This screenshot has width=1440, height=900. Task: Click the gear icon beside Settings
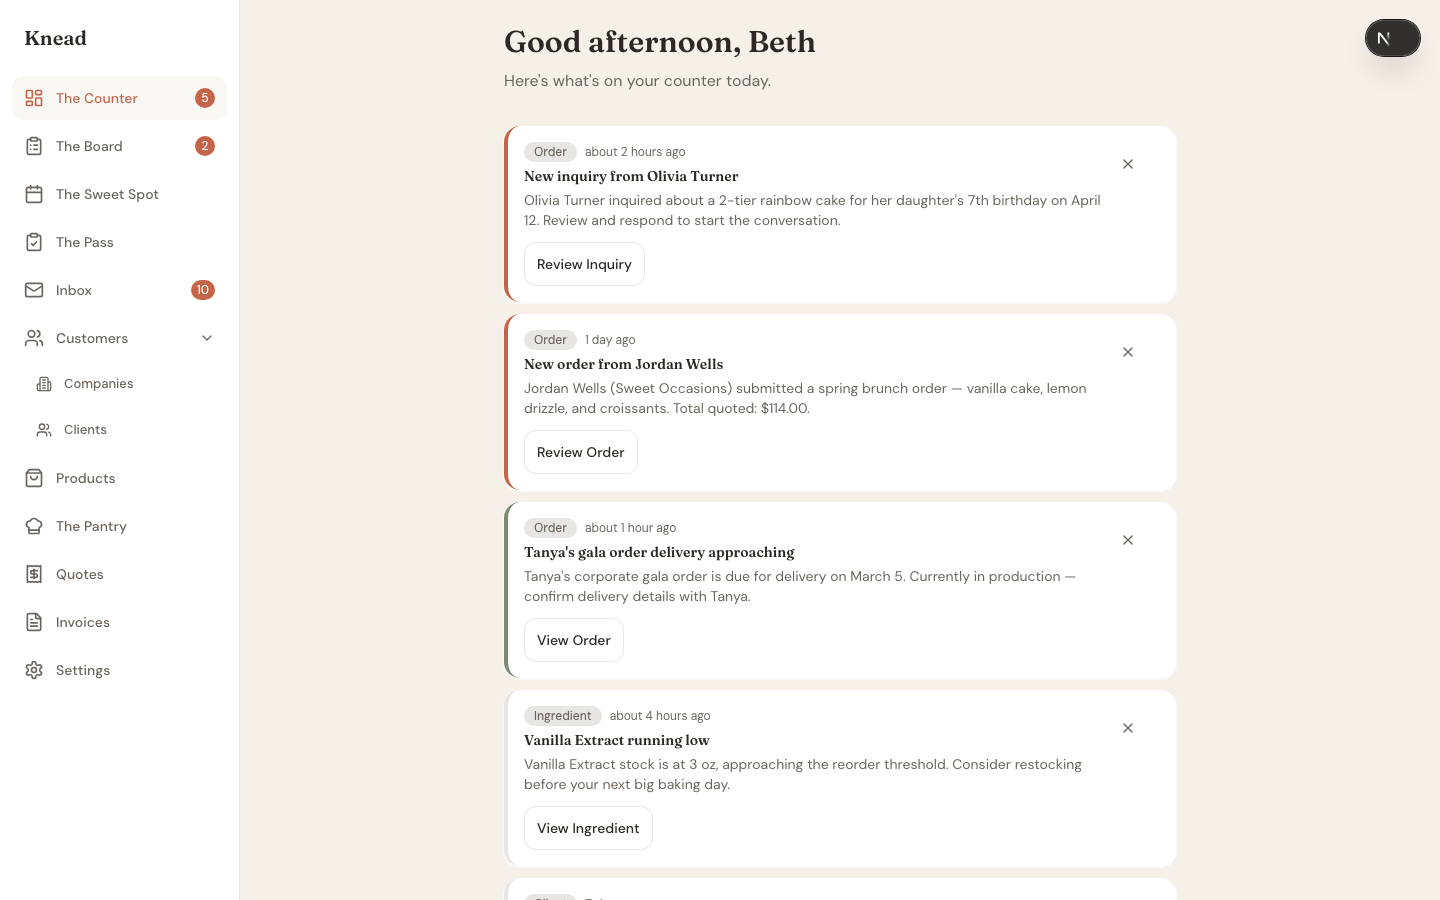(x=34, y=670)
